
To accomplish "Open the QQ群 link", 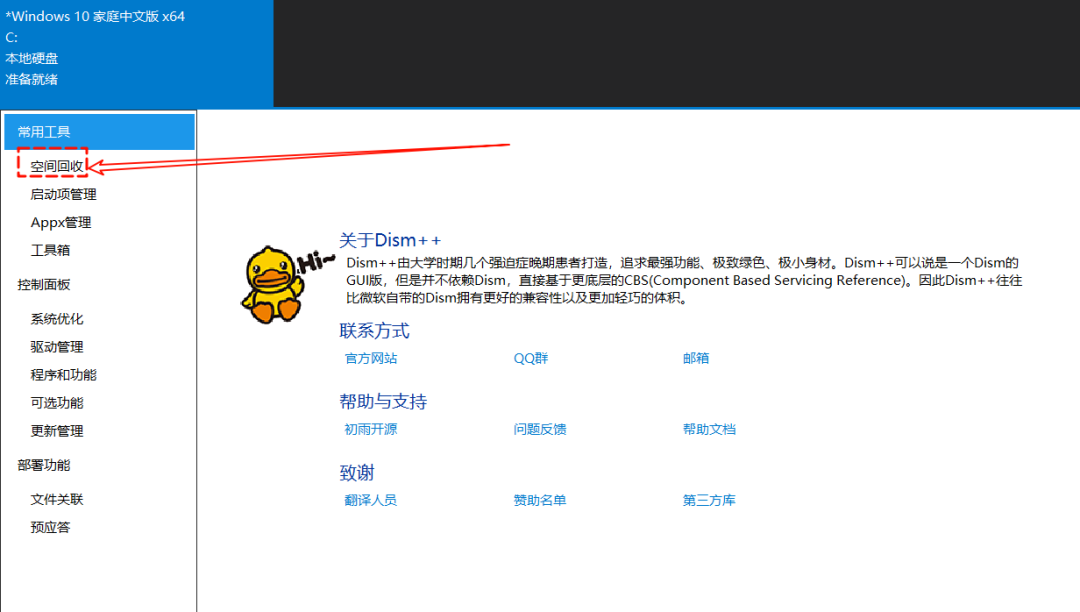I will (530, 358).
